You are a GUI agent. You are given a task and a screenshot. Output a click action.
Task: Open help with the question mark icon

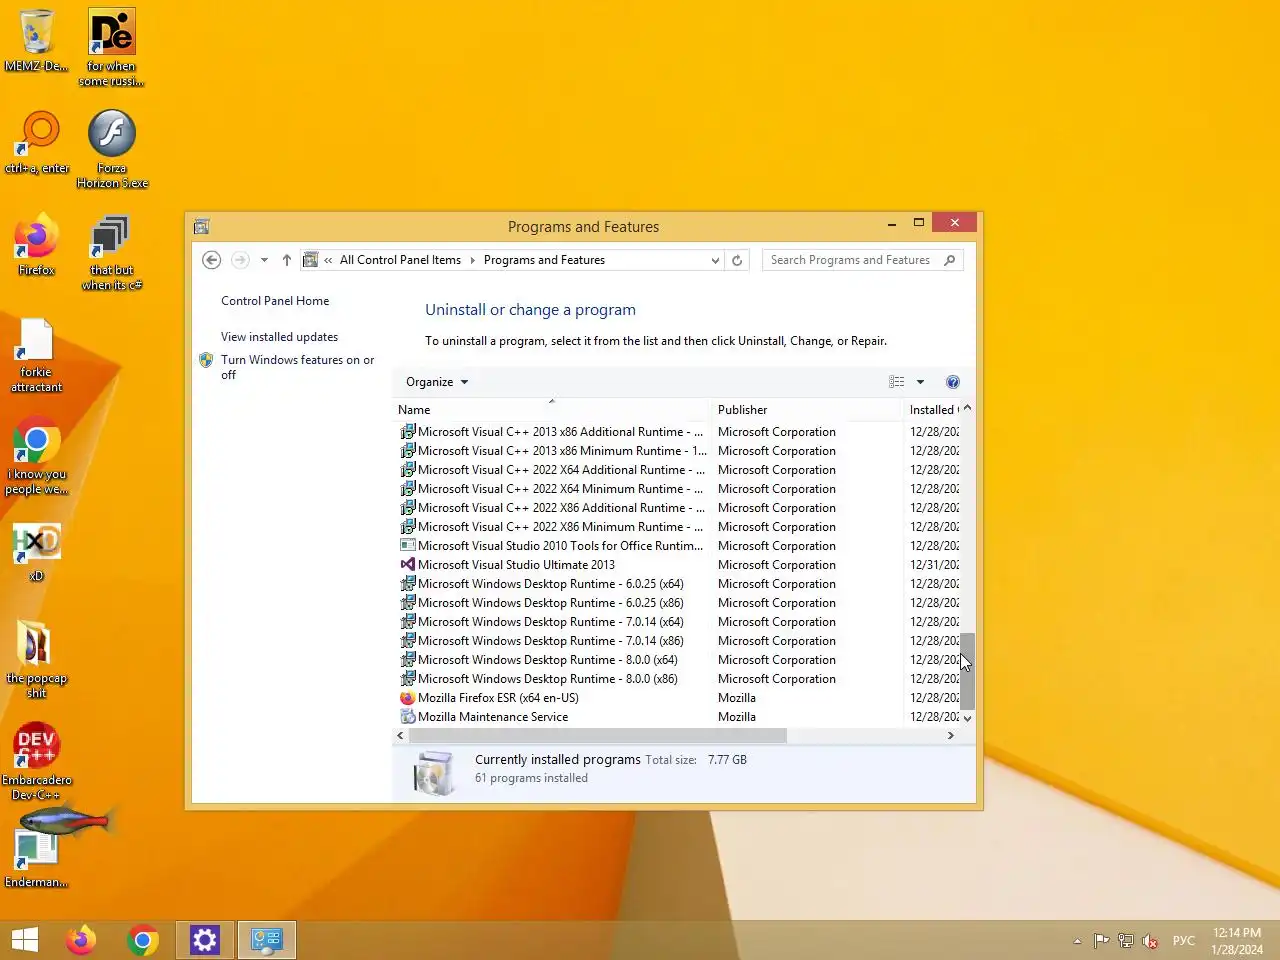pos(953,382)
